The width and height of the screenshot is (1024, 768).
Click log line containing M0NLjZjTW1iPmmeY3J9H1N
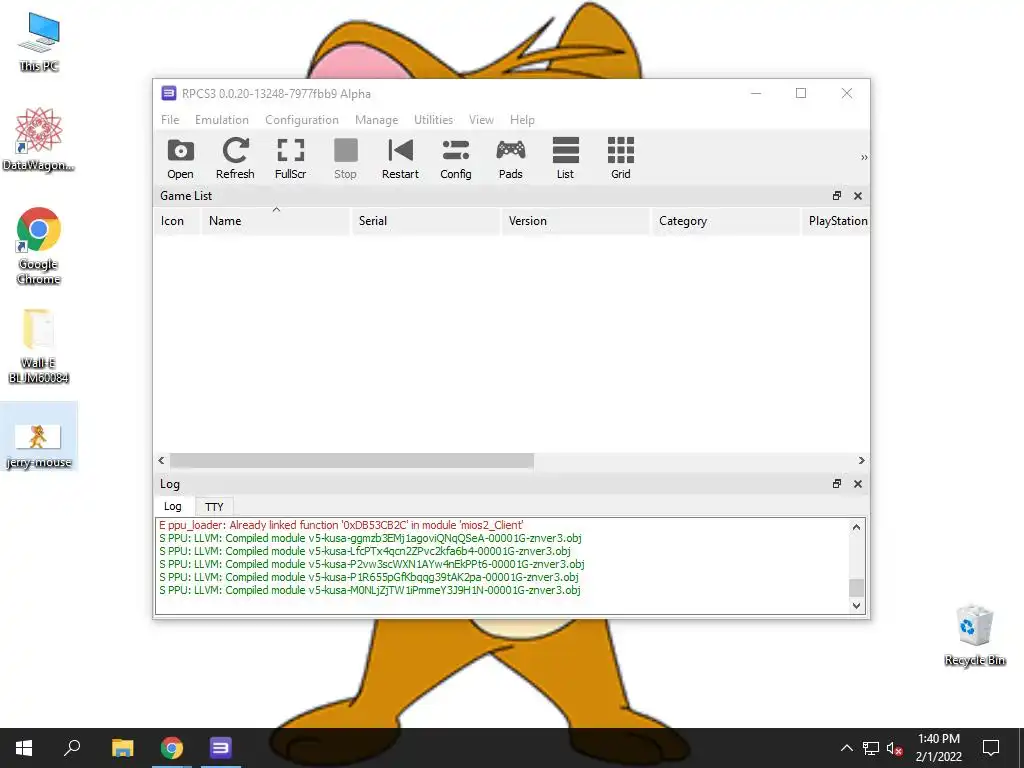pyautogui.click(x=370, y=590)
